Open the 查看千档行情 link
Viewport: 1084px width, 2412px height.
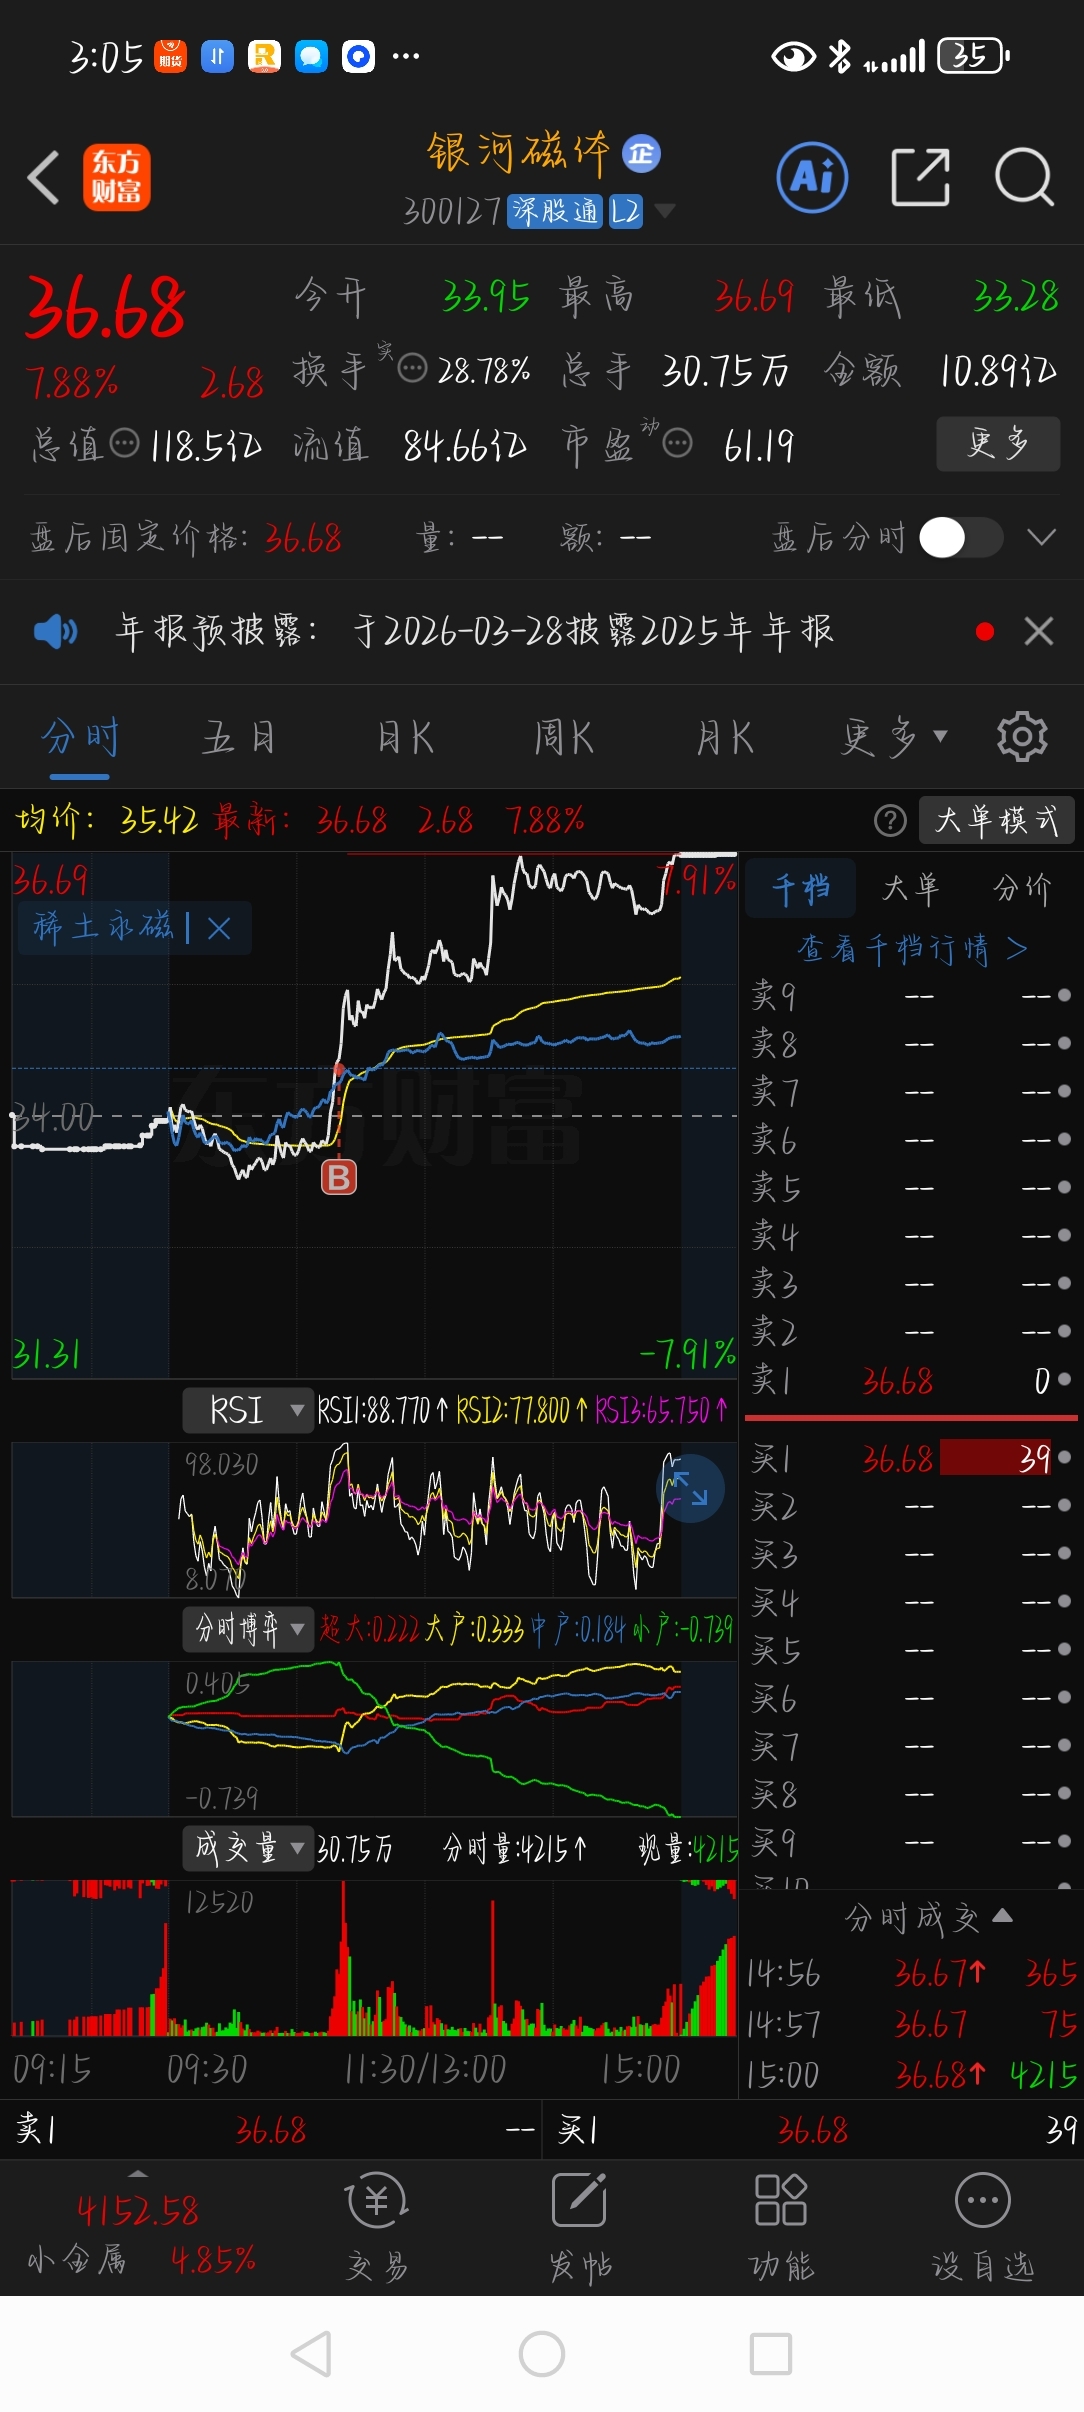(912, 948)
